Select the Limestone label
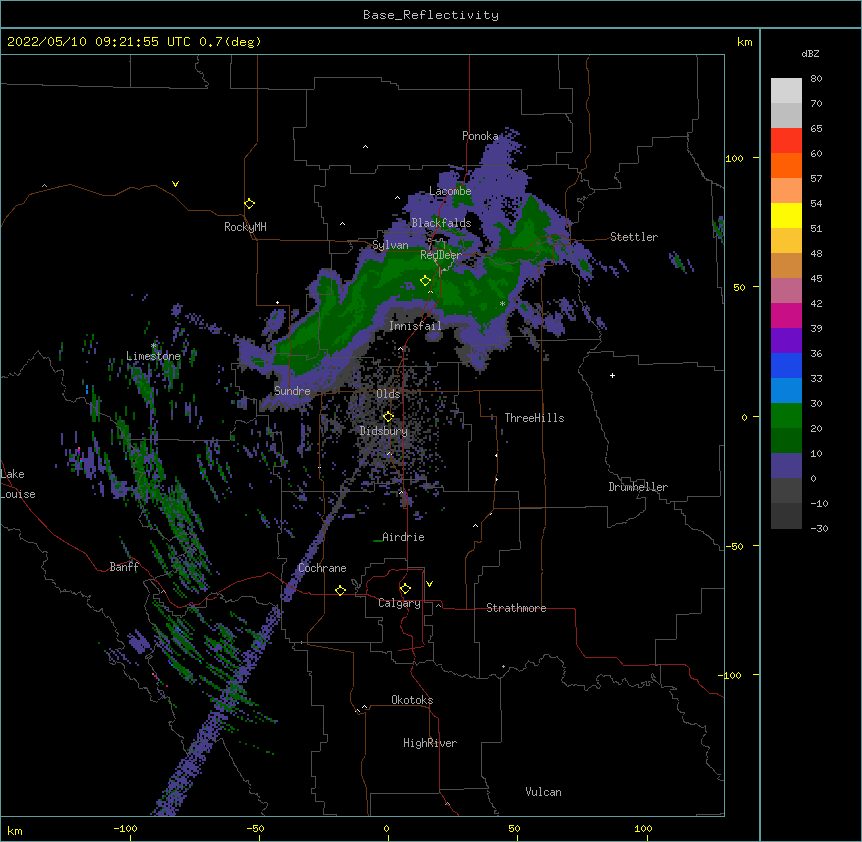862x842 pixels. coord(153,356)
